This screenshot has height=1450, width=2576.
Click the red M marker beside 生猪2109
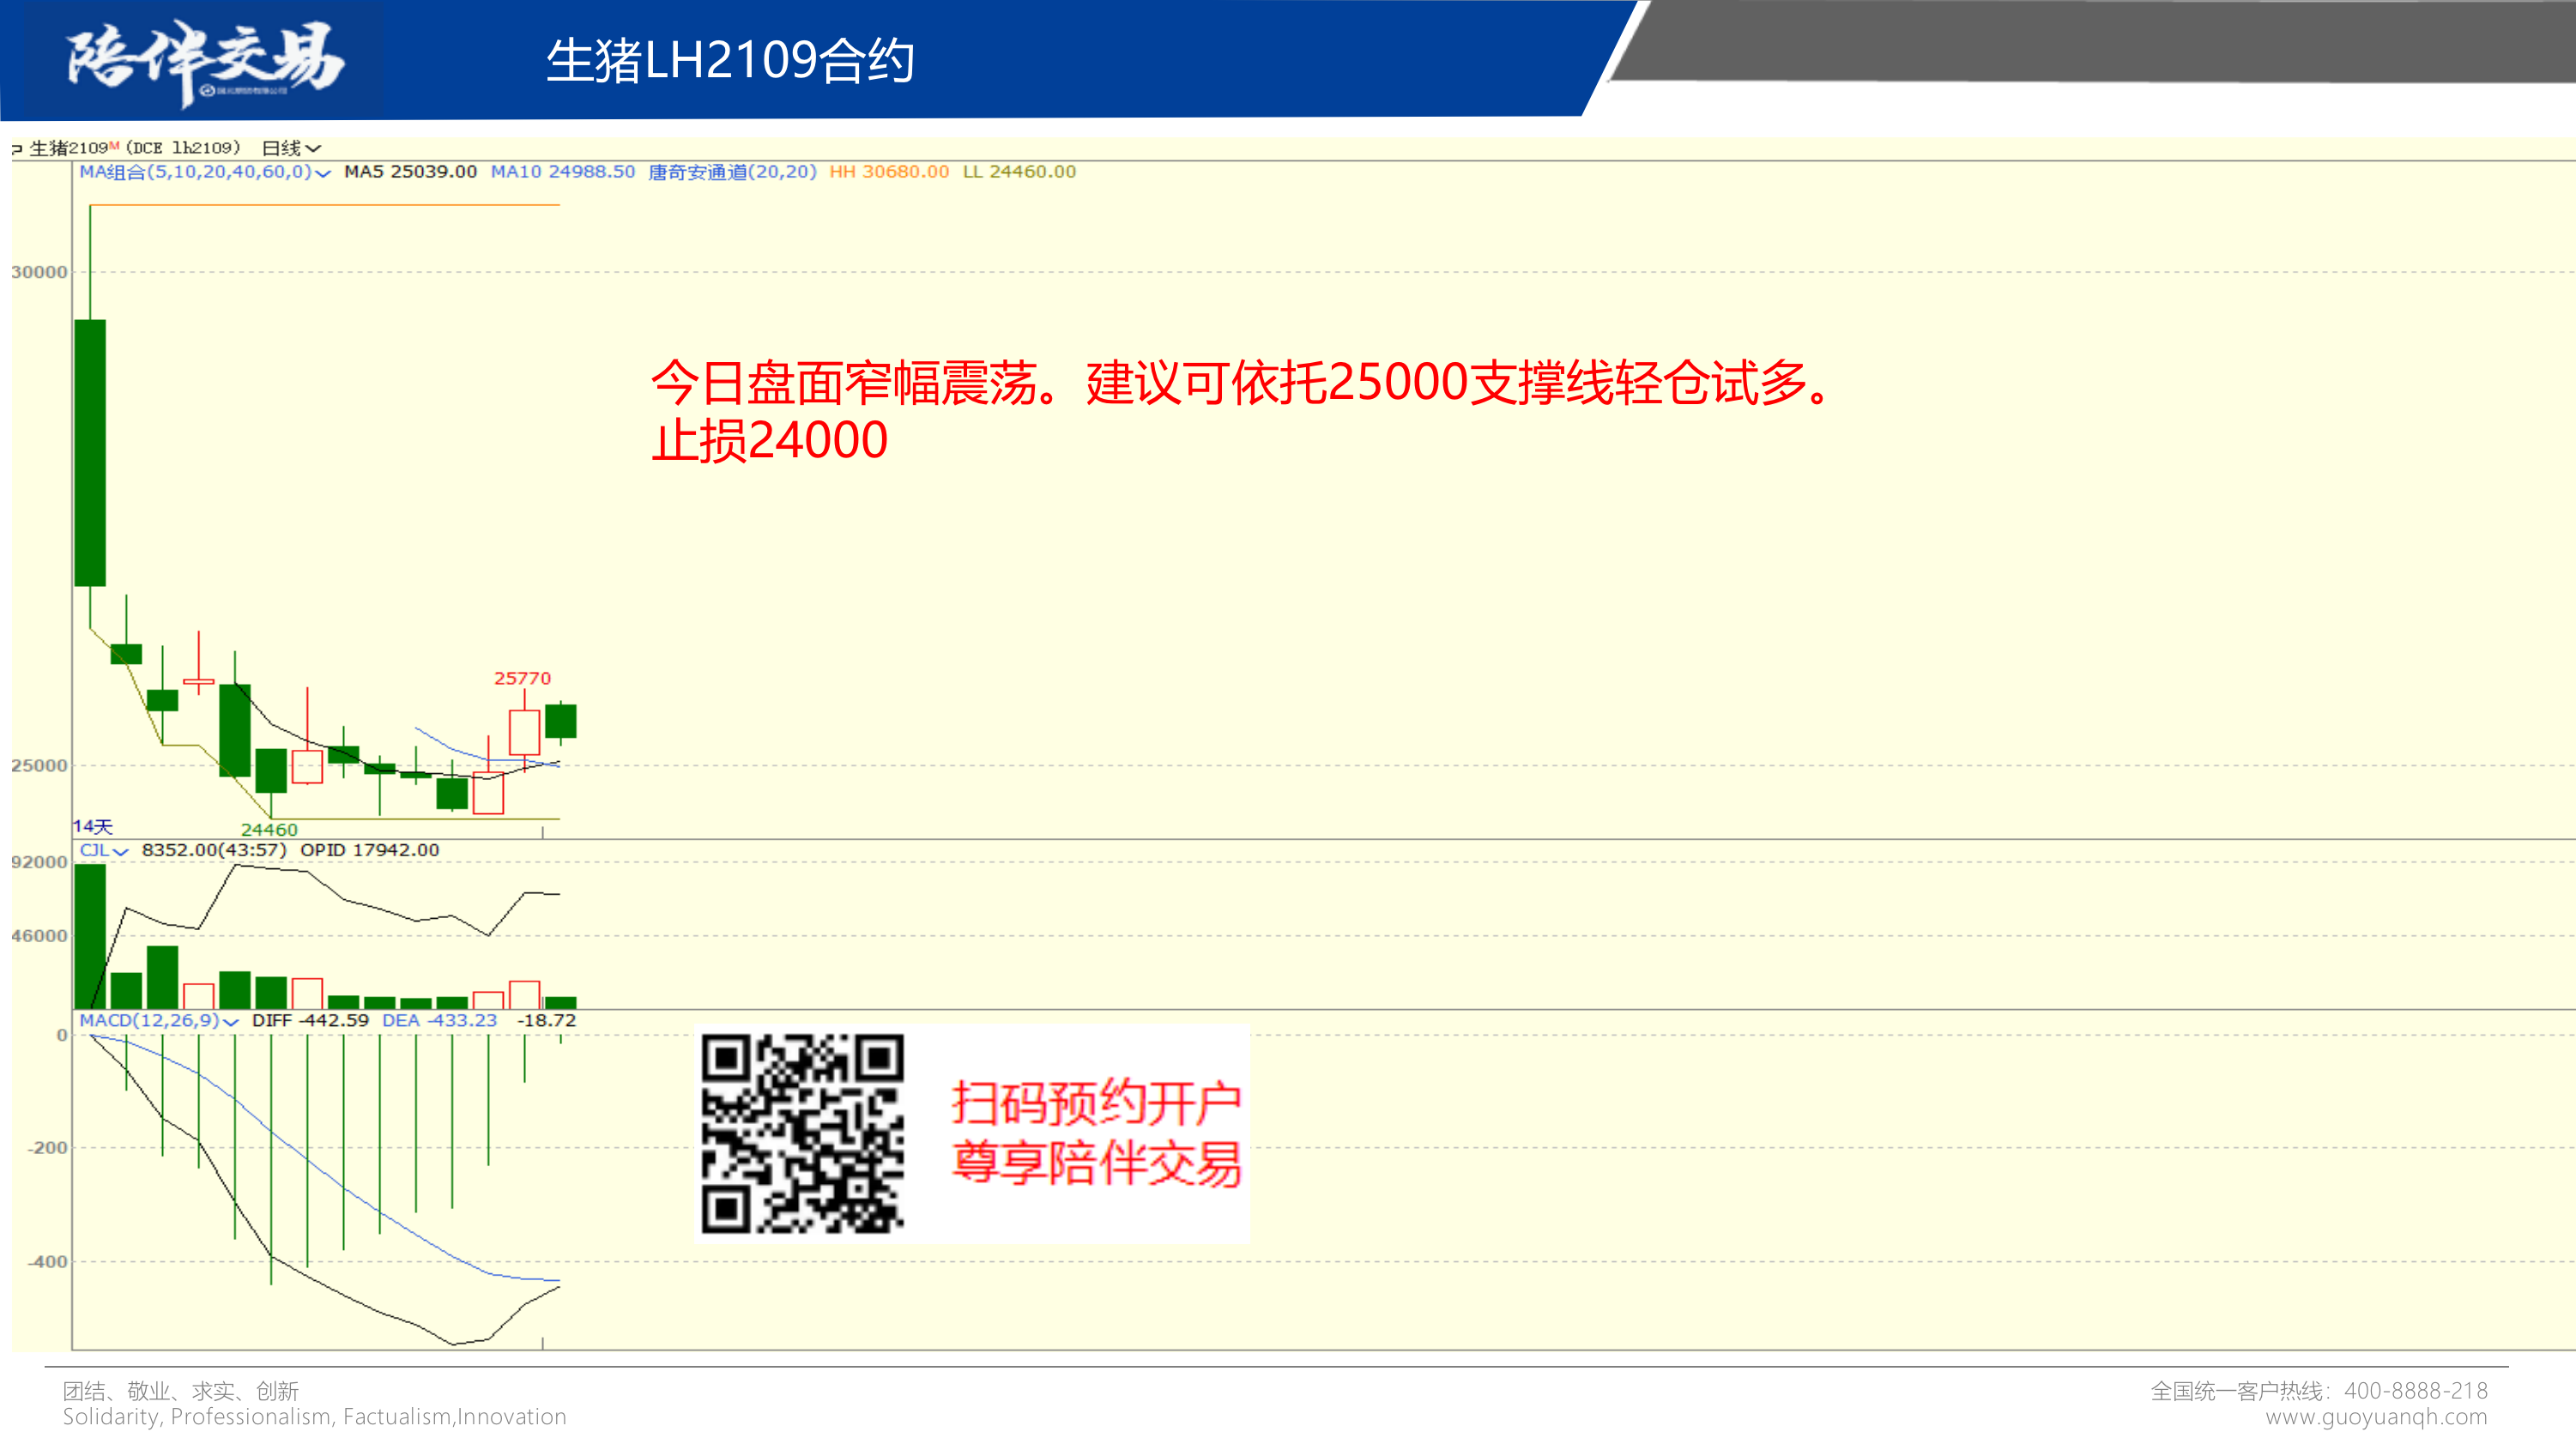pyautogui.click(x=114, y=146)
